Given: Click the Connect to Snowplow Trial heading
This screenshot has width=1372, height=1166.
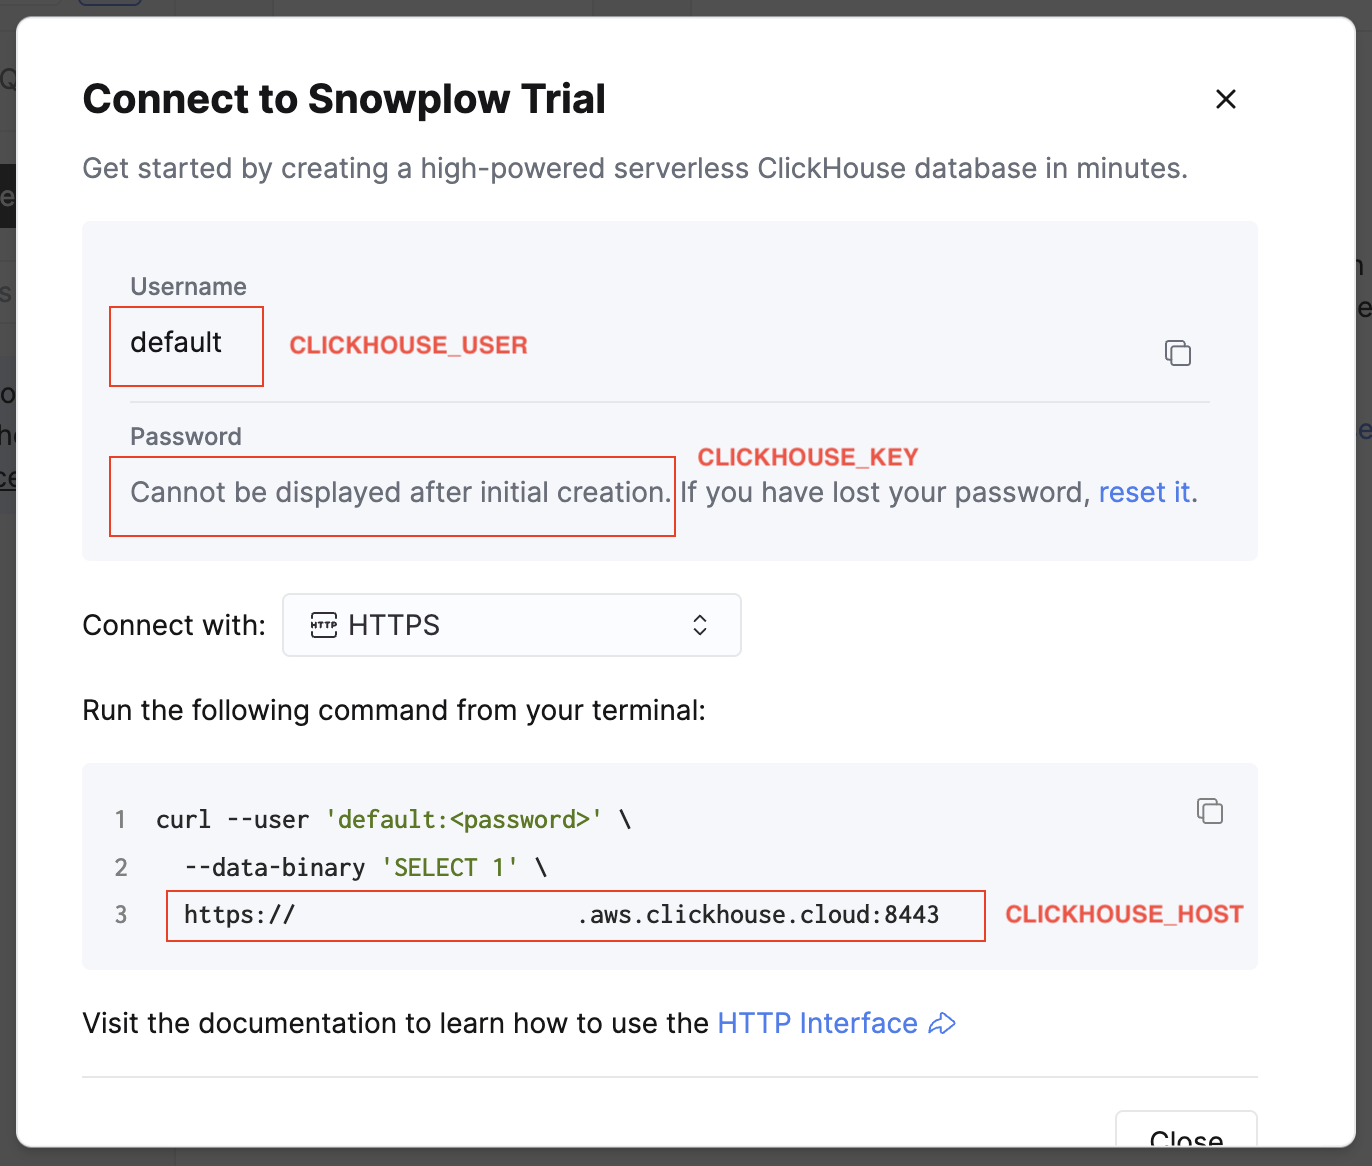Looking at the screenshot, I should (x=344, y=99).
